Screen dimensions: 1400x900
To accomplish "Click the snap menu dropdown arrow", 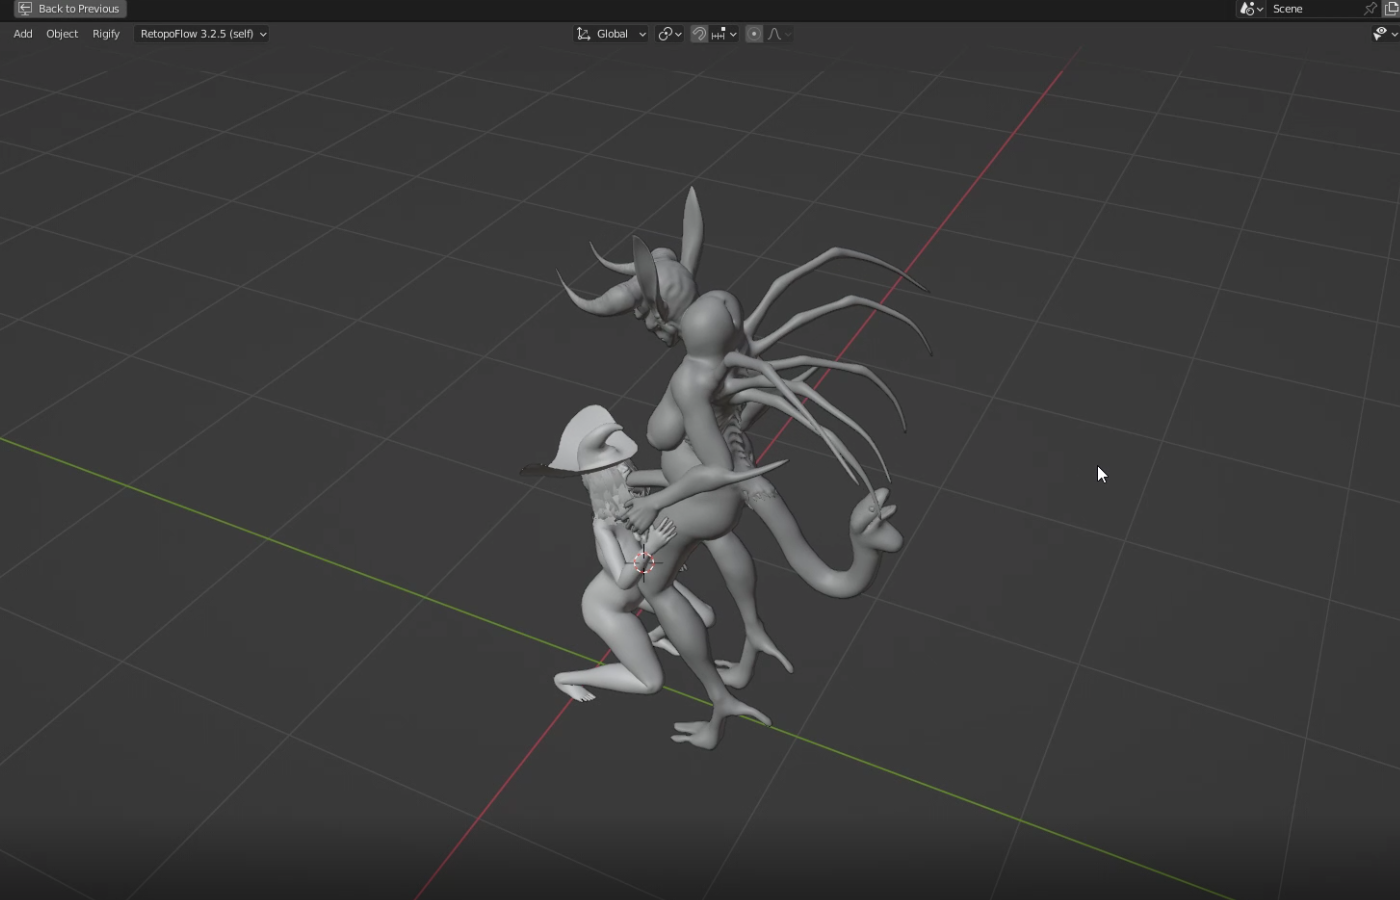I will click(x=733, y=34).
